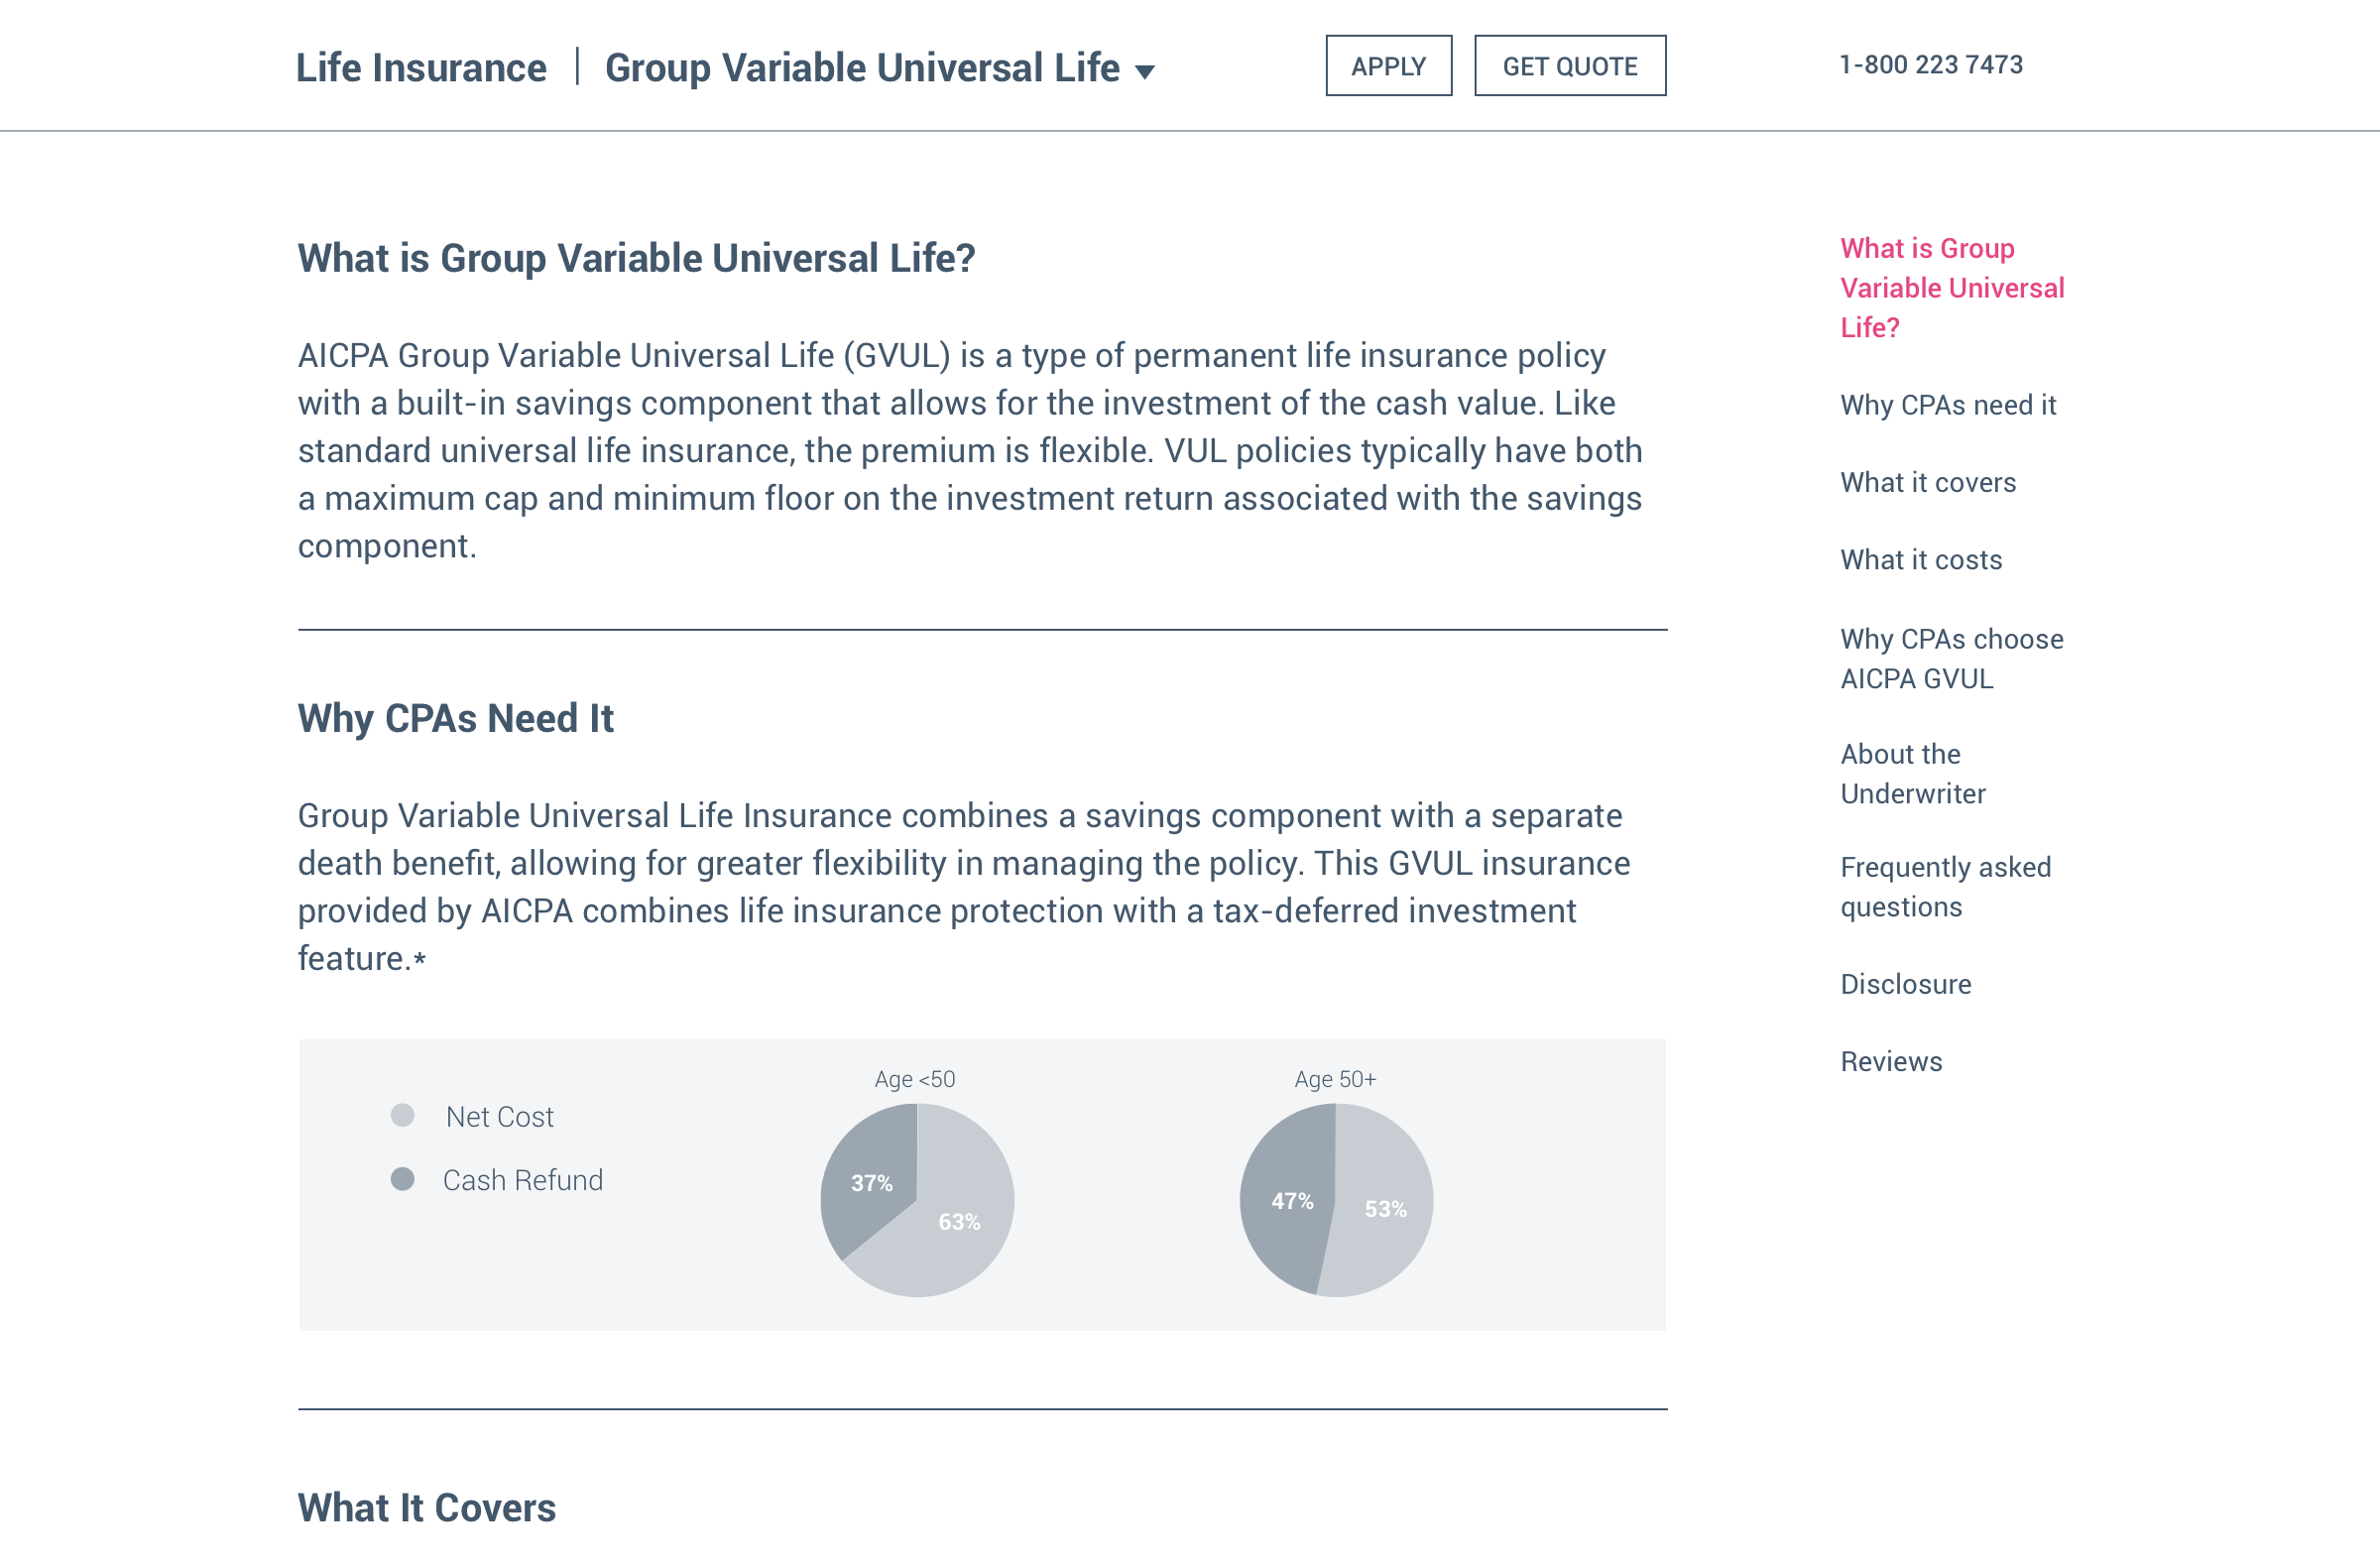Screen dimensions: 2380x1567
Task: Open Why CPAs choose AICPA GVUL
Action: click(x=1951, y=659)
